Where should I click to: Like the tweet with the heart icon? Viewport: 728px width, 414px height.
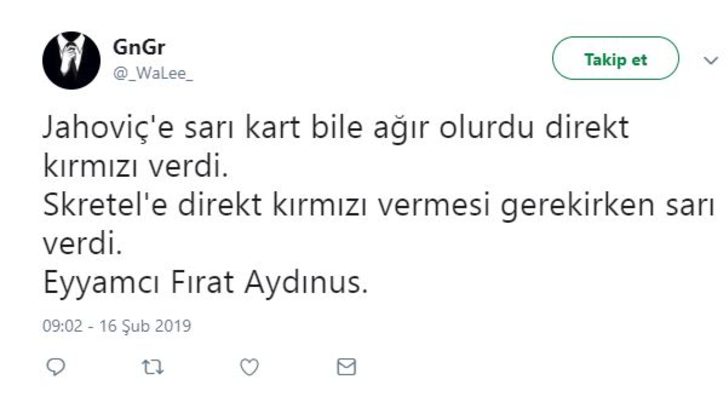click(x=250, y=368)
